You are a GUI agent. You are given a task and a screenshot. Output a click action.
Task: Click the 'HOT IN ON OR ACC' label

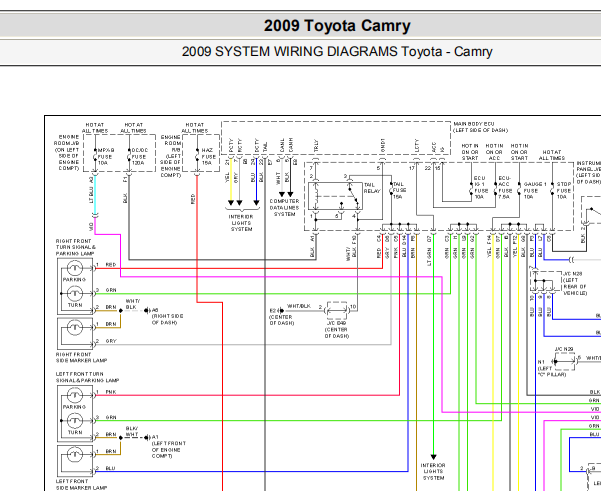[494, 152]
